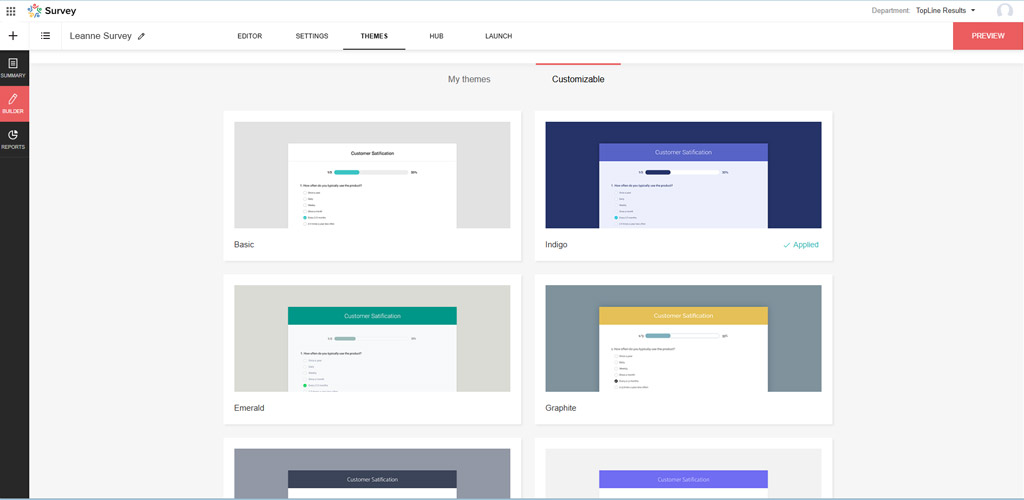
Task: Select the dark slate header theme thumbnail
Action: pos(372,473)
